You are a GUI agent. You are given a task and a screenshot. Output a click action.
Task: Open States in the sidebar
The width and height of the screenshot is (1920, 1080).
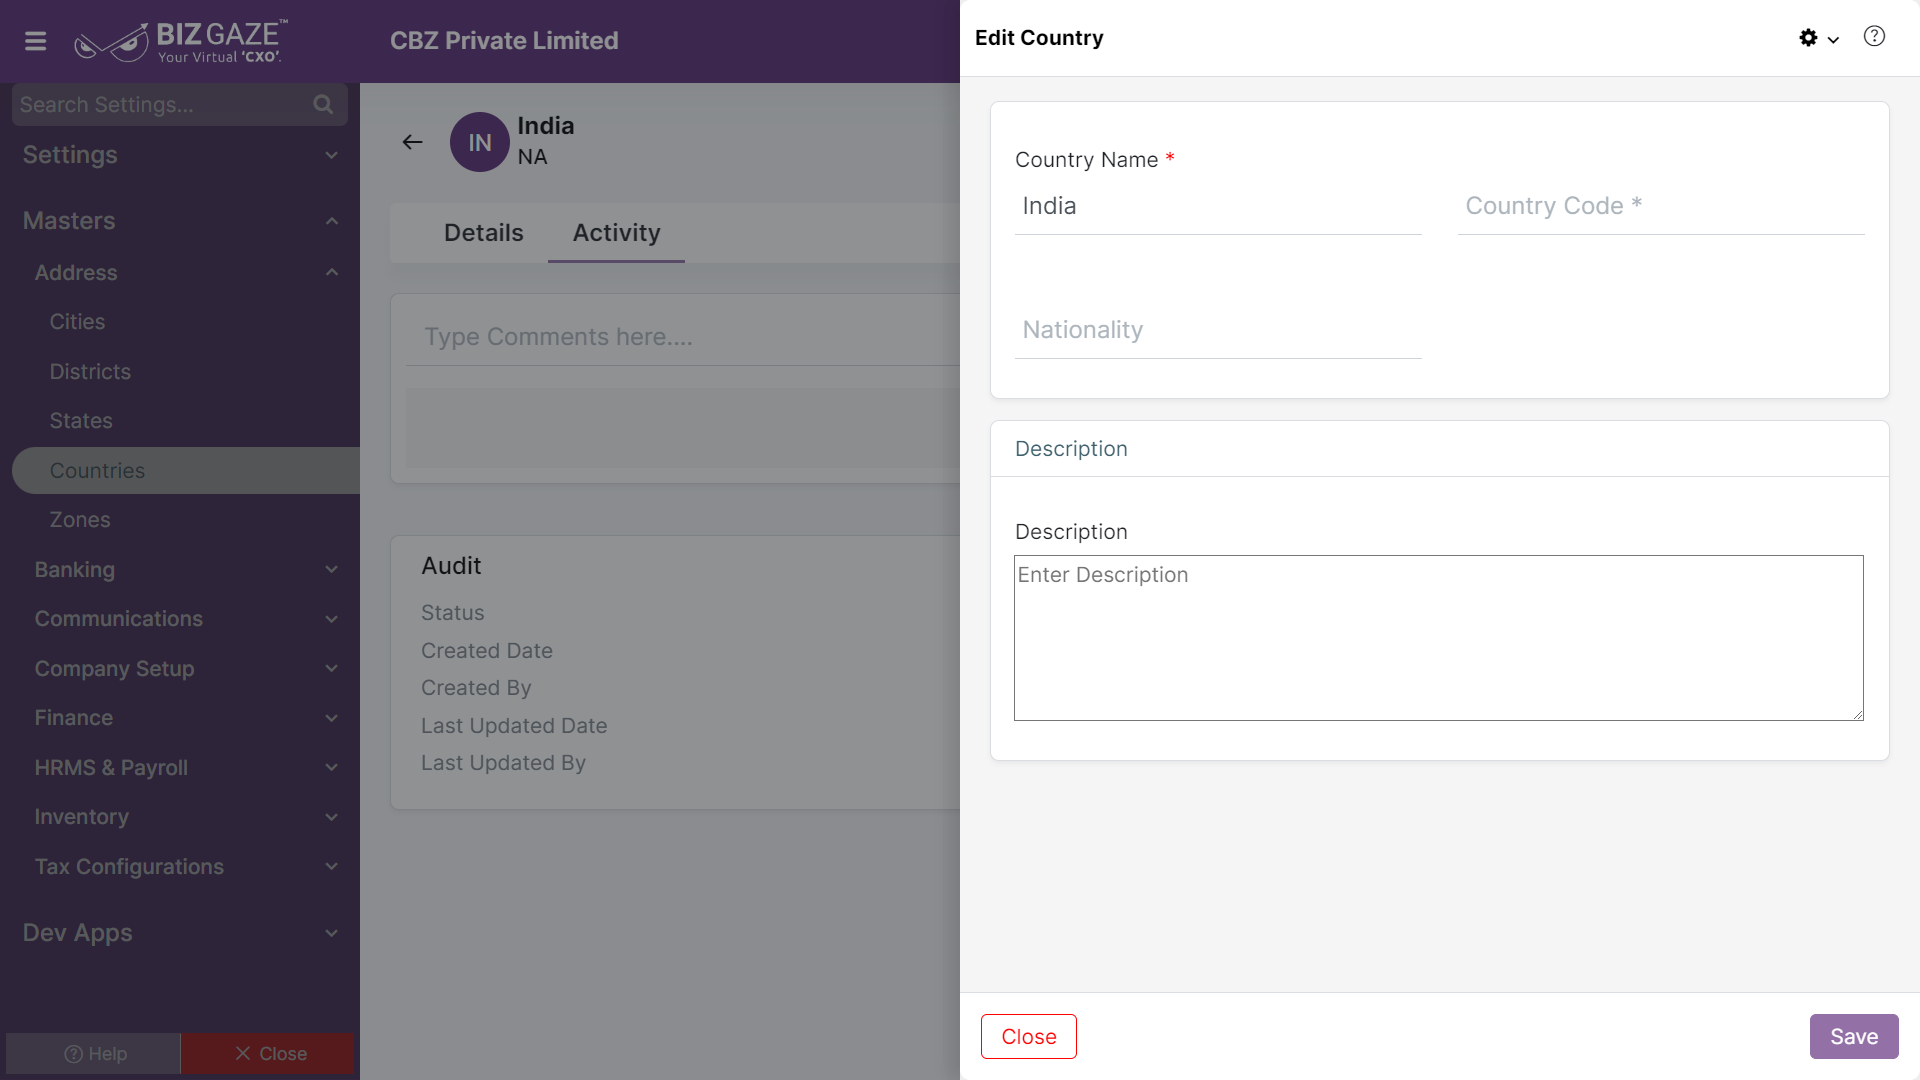(81, 421)
